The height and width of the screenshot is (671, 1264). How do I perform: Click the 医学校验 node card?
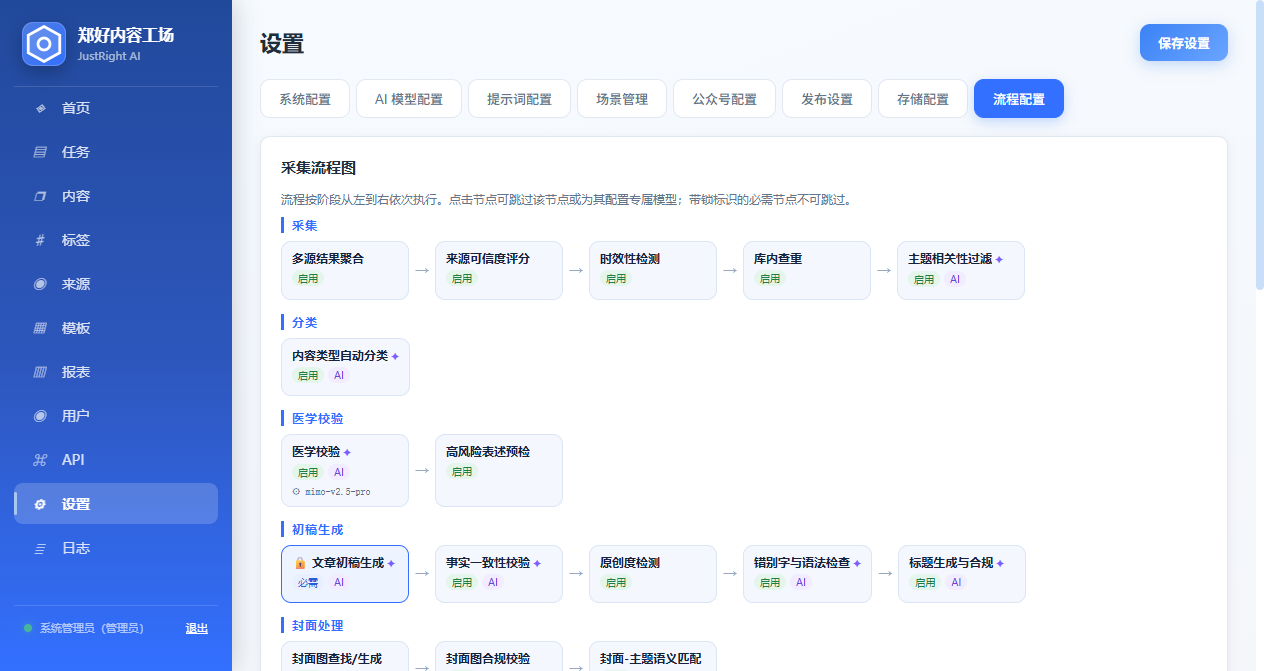click(345, 470)
